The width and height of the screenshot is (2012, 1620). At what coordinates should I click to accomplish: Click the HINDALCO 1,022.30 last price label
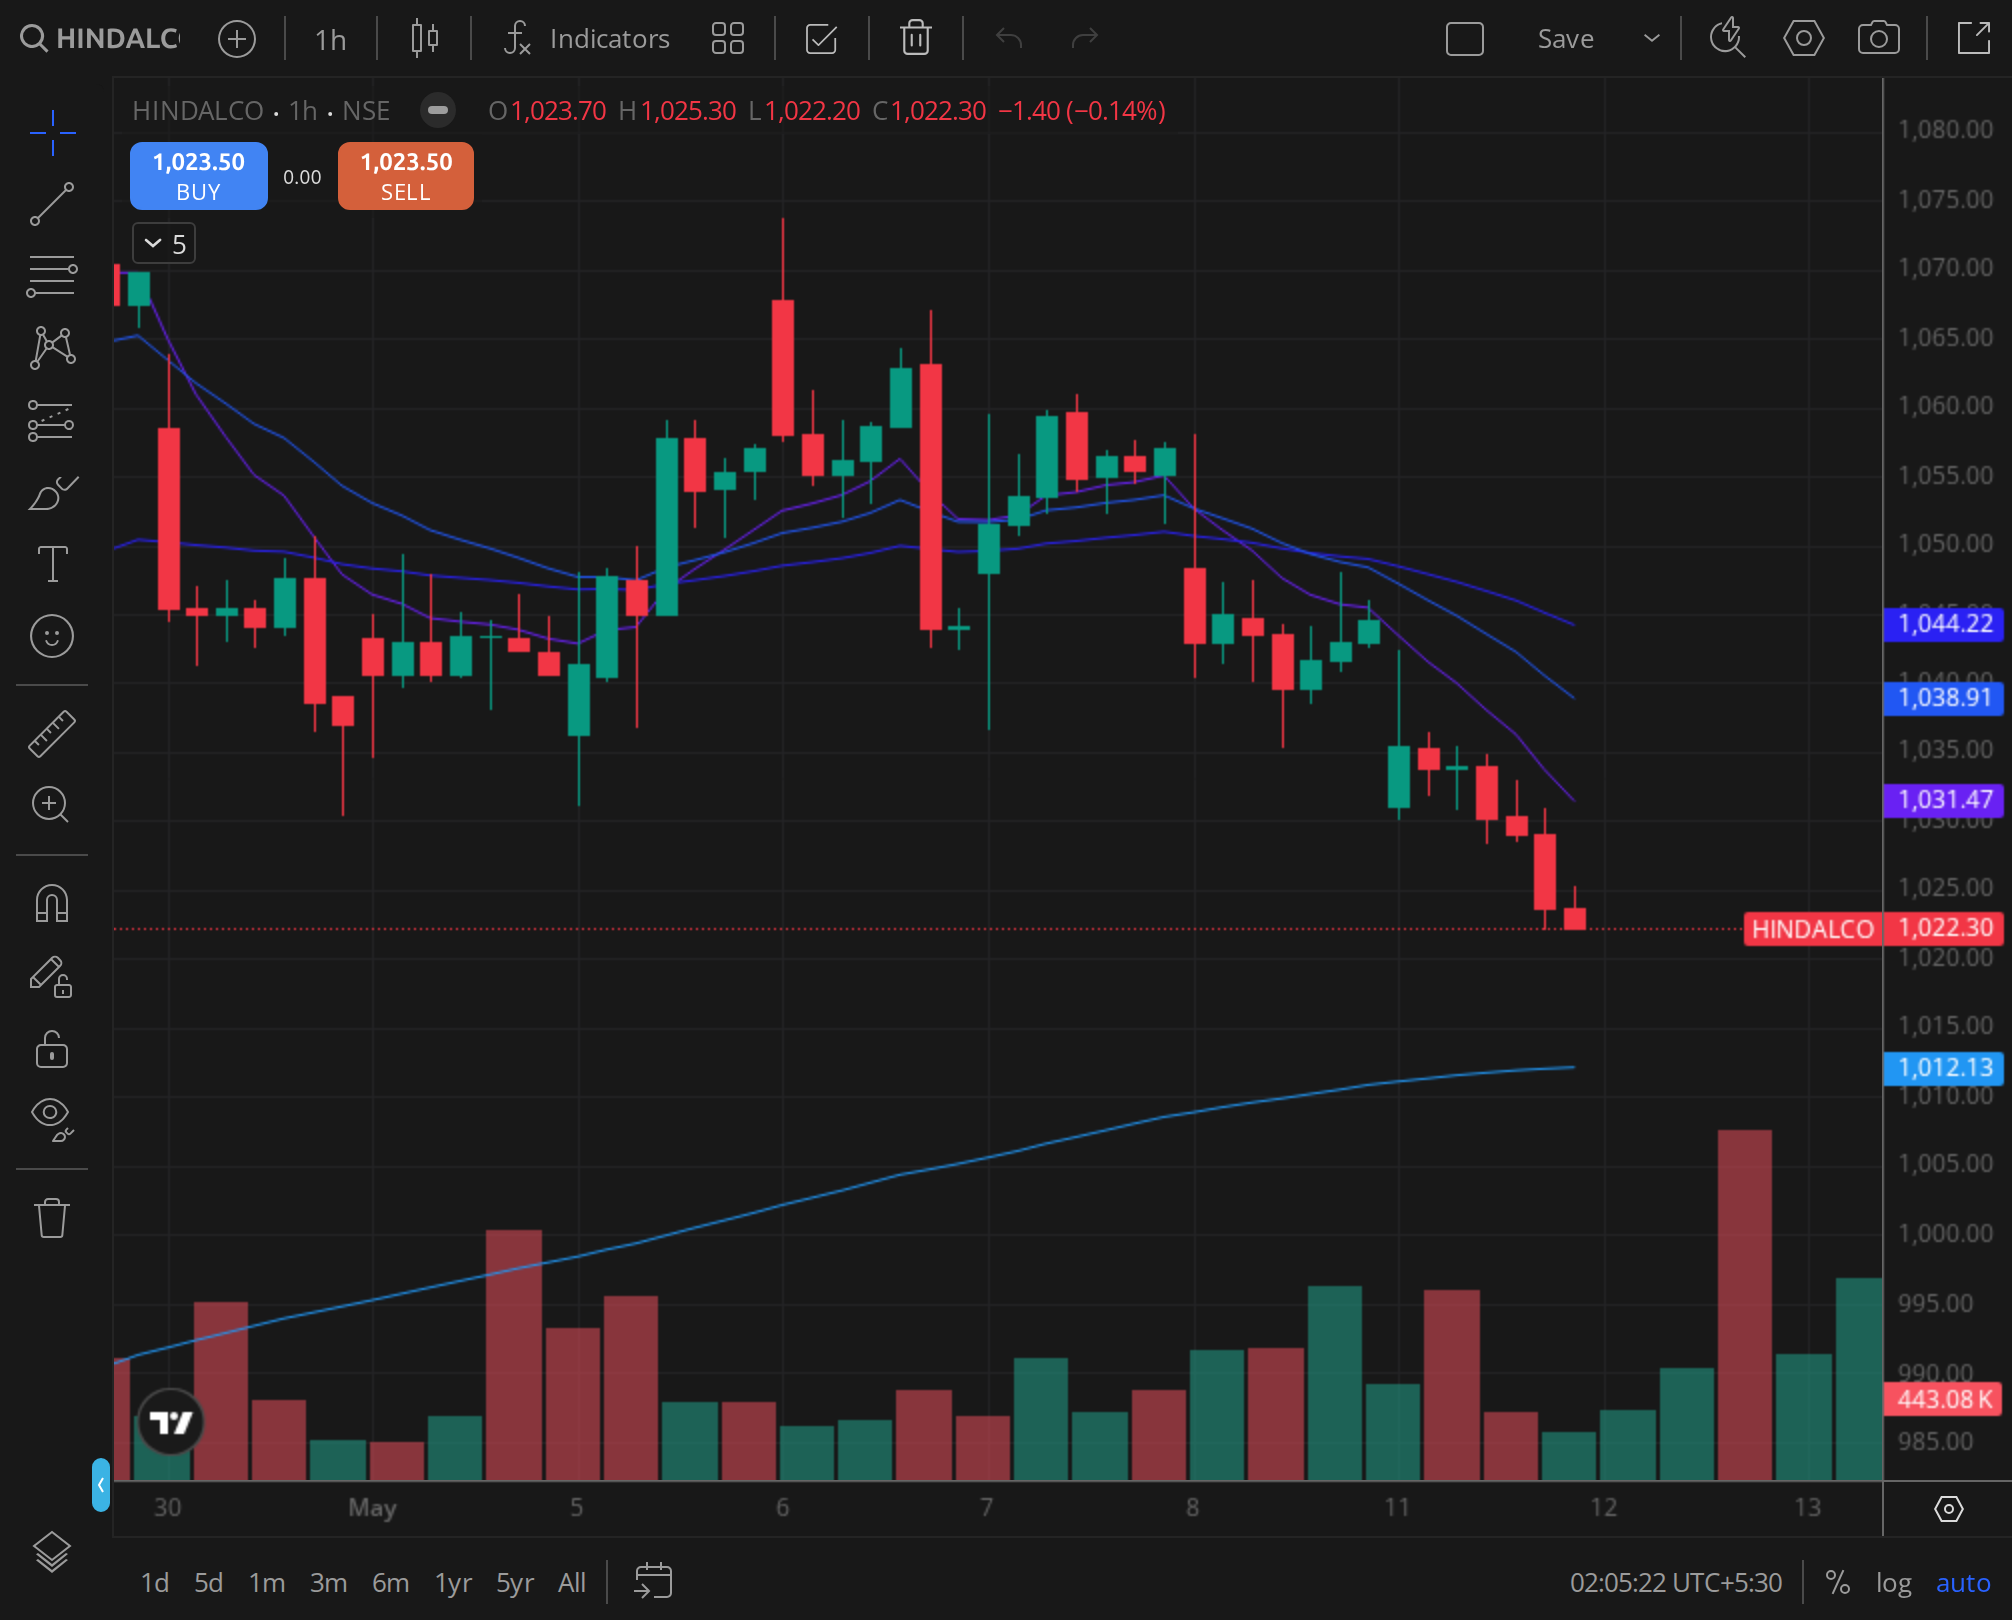coord(1875,929)
